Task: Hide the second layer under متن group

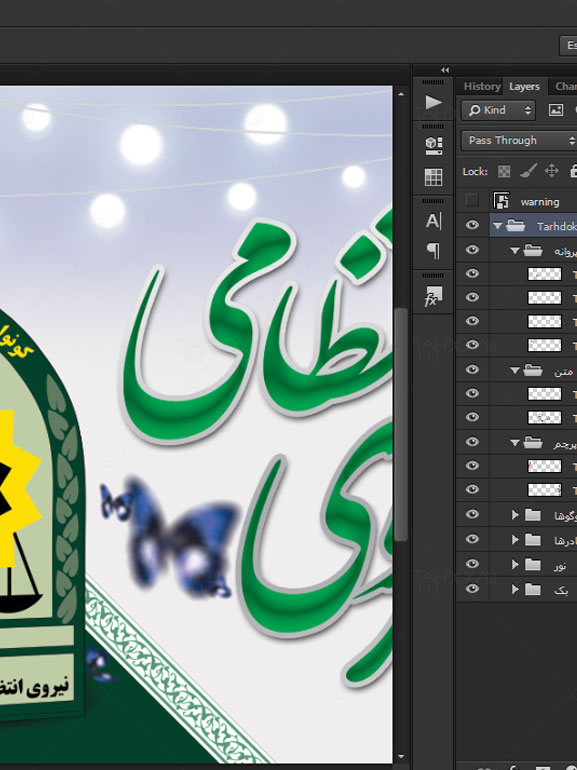Action: tap(472, 417)
